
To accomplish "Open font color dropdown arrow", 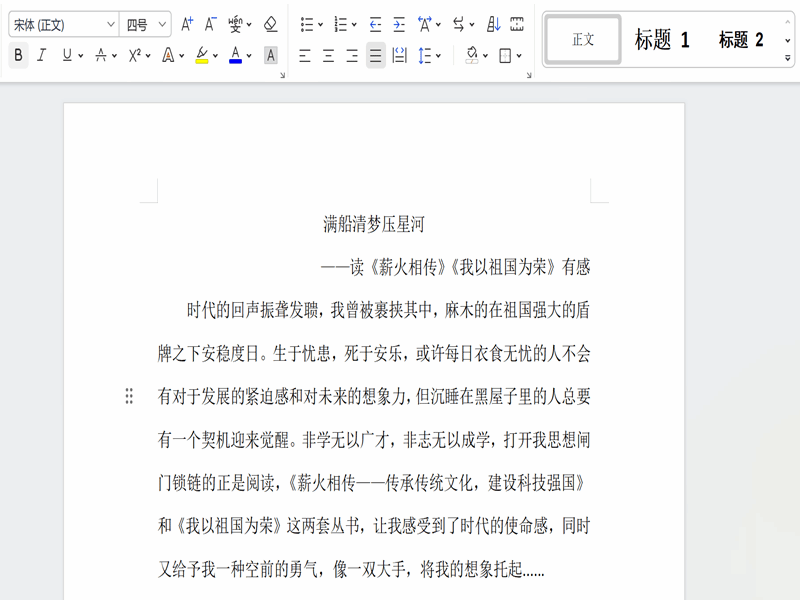I will click(249, 56).
